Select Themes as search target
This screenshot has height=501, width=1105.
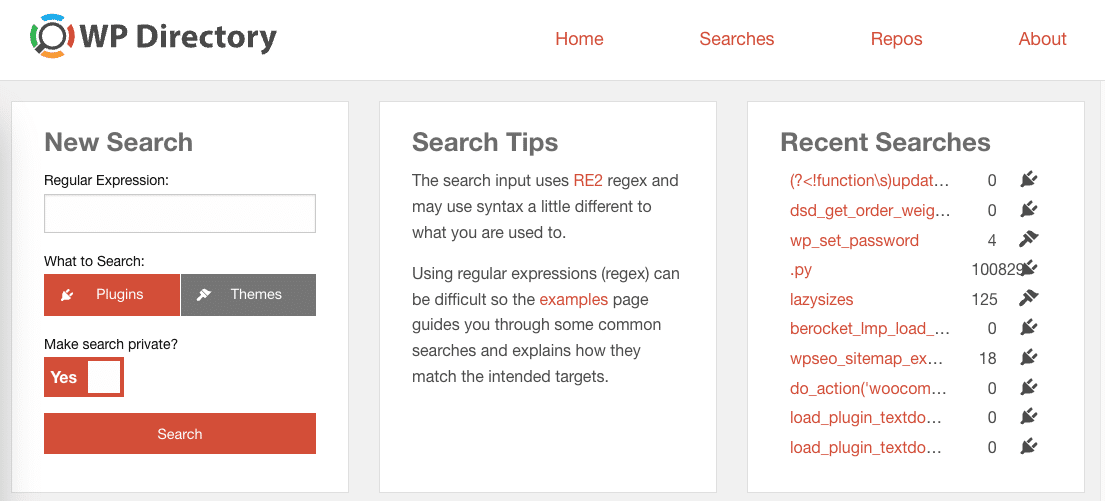click(248, 295)
